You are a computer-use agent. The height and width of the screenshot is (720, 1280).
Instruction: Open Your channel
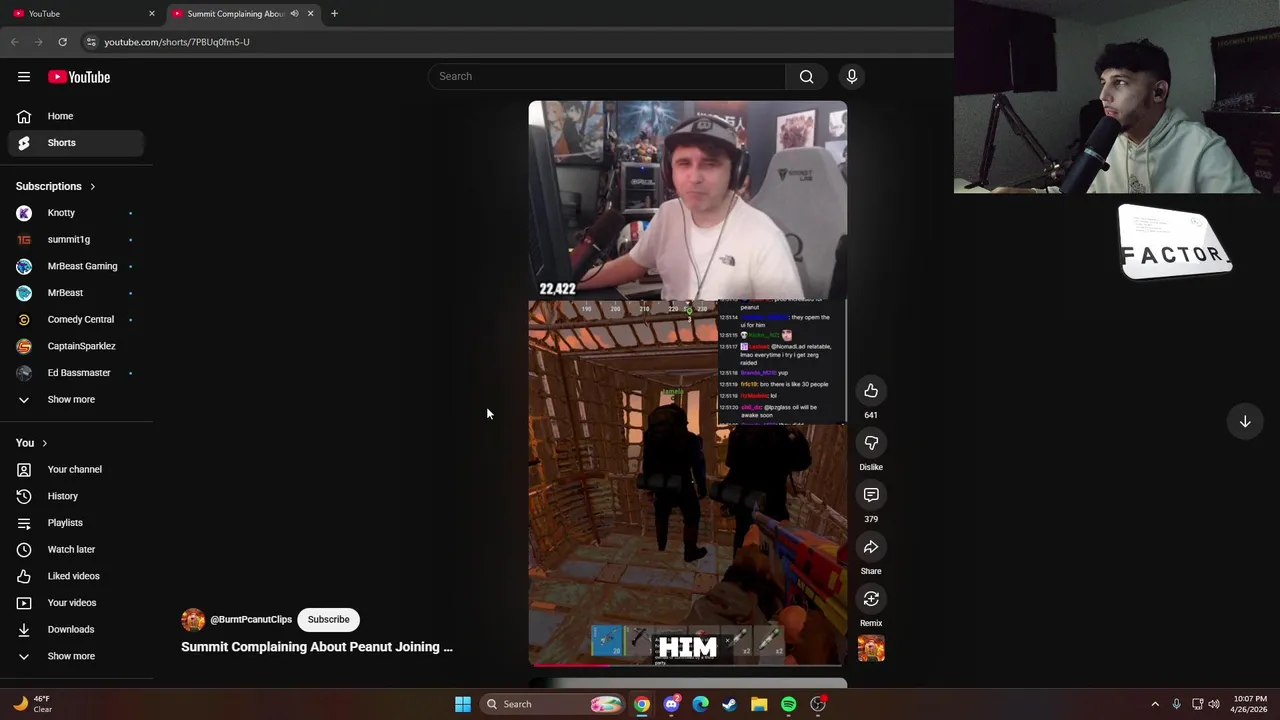[76, 469]
